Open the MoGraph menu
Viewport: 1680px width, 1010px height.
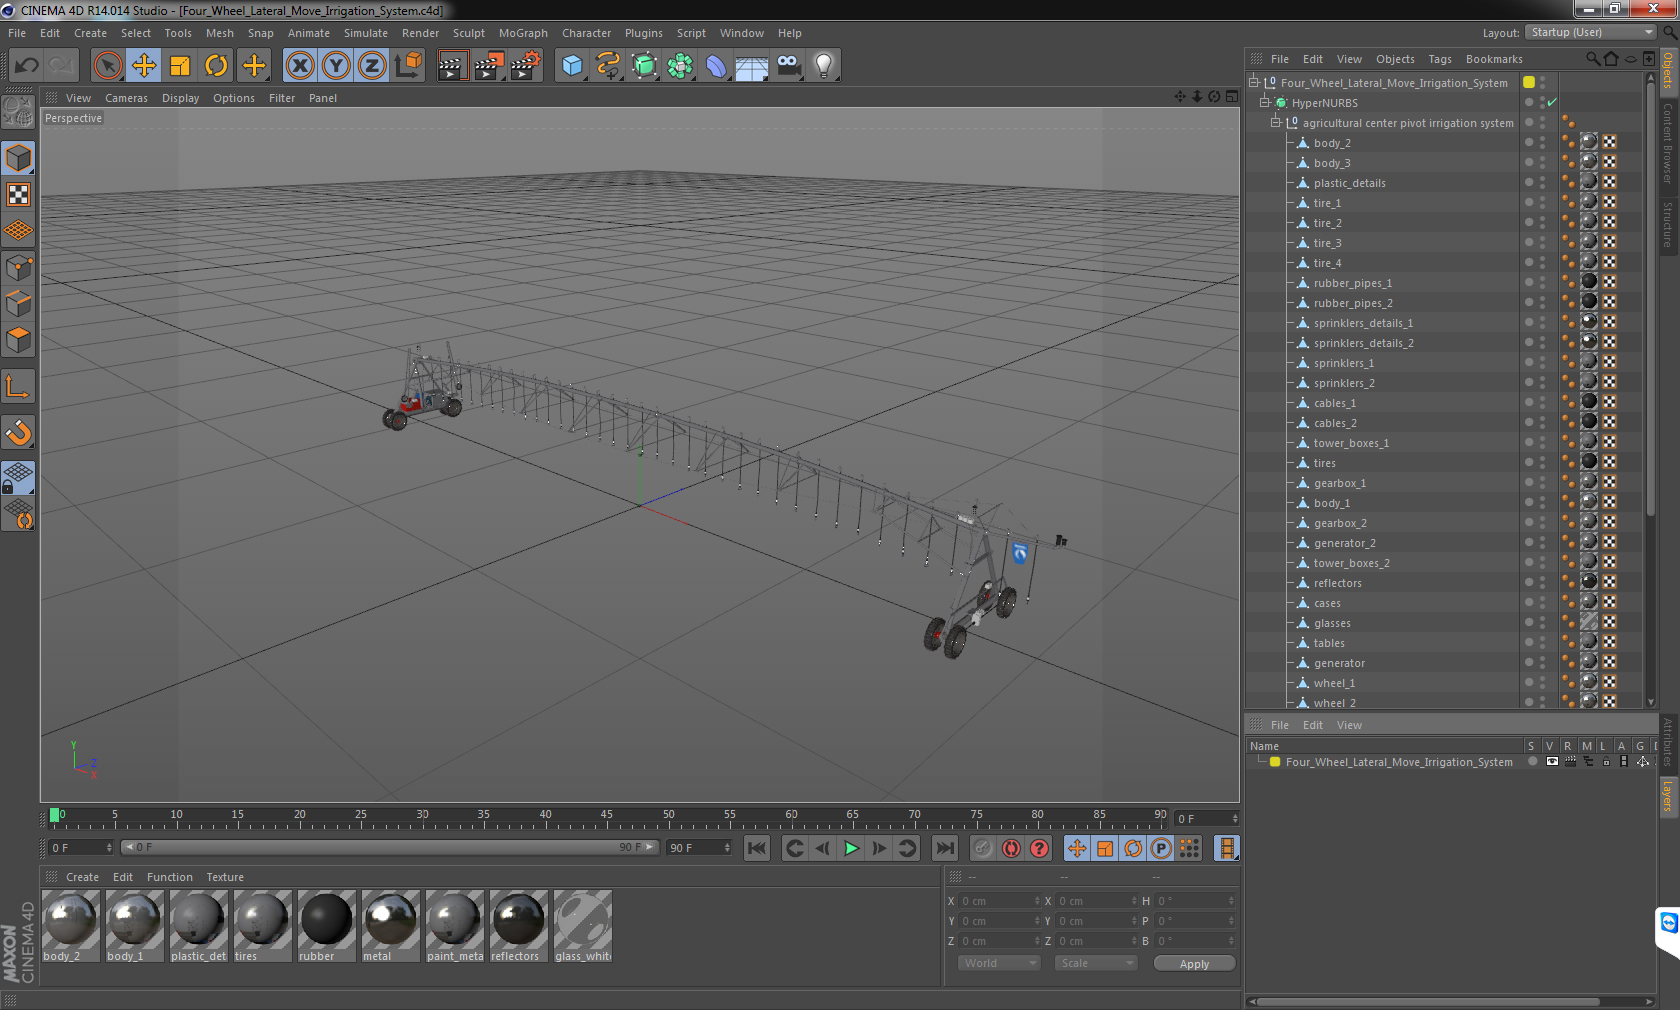(x=523, y=33)
